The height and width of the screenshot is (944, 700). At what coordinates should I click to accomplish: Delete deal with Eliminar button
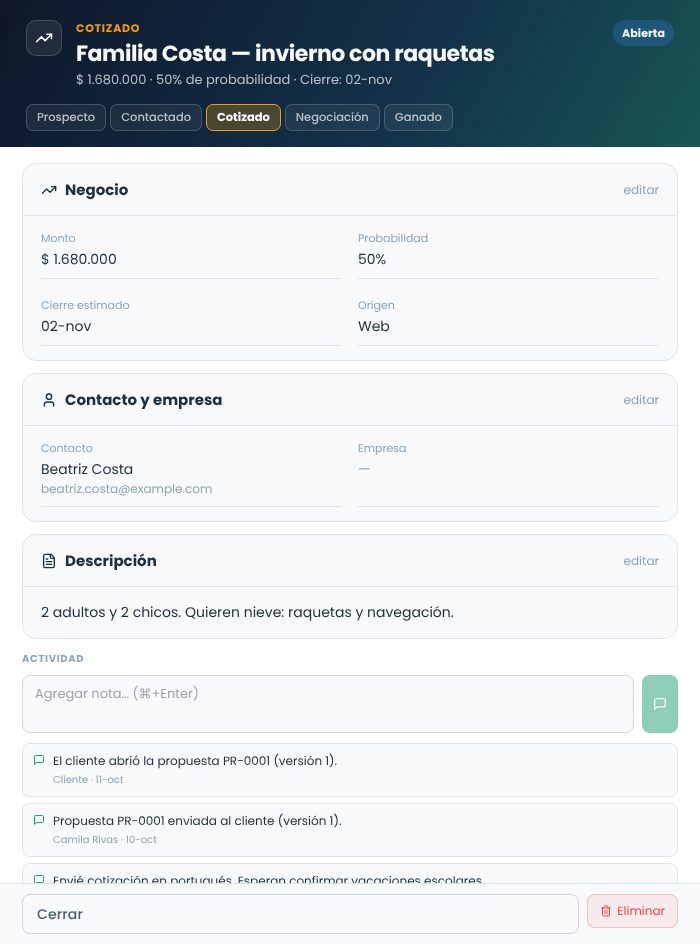(x=632, y=911)
